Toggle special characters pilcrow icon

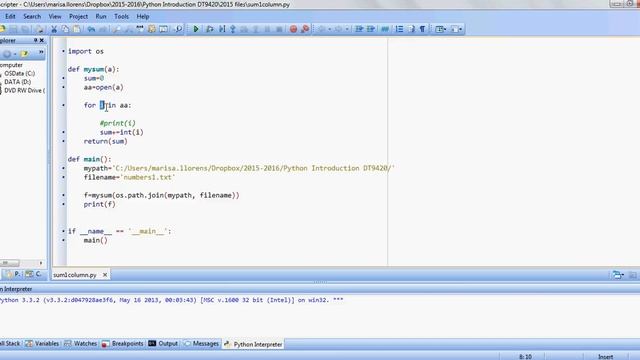pyautogui.click(x=422, y=29)
